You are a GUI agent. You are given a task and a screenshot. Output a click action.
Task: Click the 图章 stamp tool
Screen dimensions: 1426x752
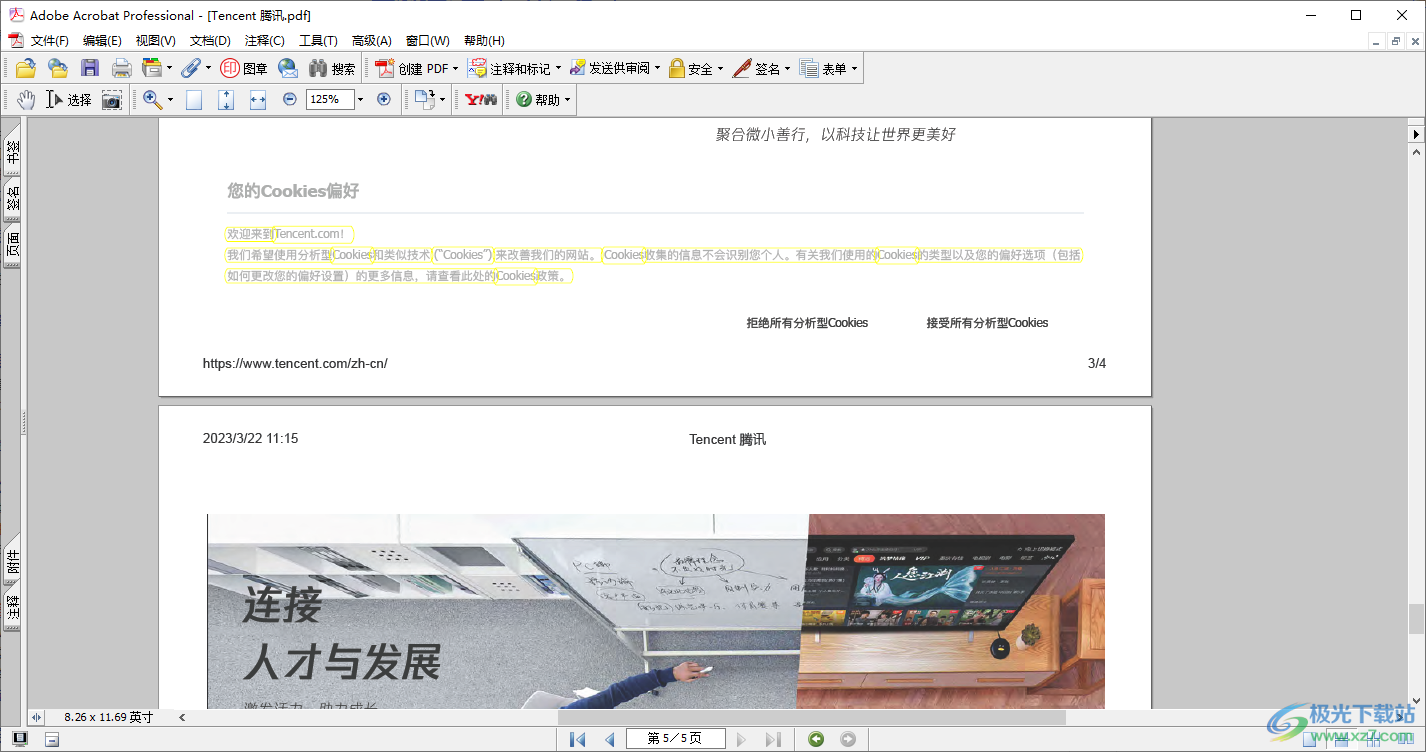pos(244,68)
